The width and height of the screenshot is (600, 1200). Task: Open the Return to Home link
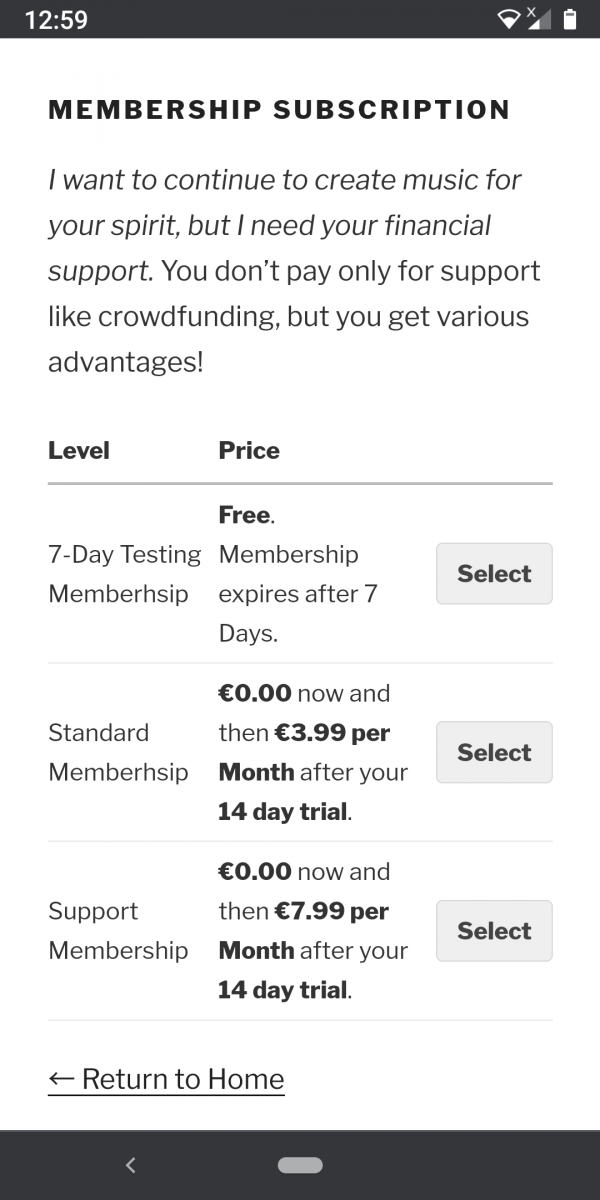[x=166, y=1079]
